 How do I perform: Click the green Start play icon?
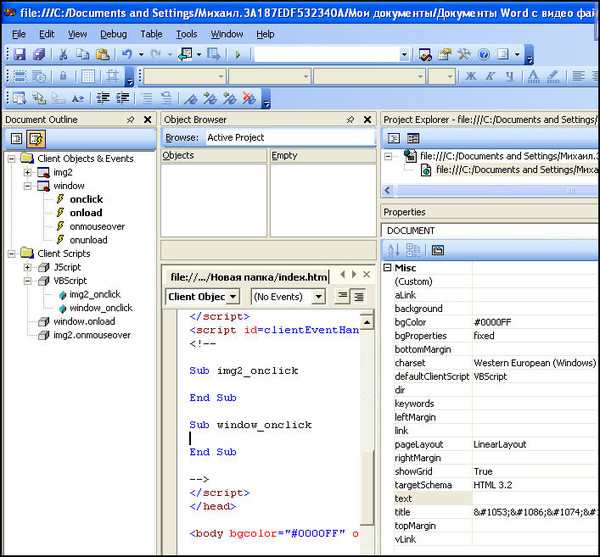pyautogui.click(x=238, y=55)
